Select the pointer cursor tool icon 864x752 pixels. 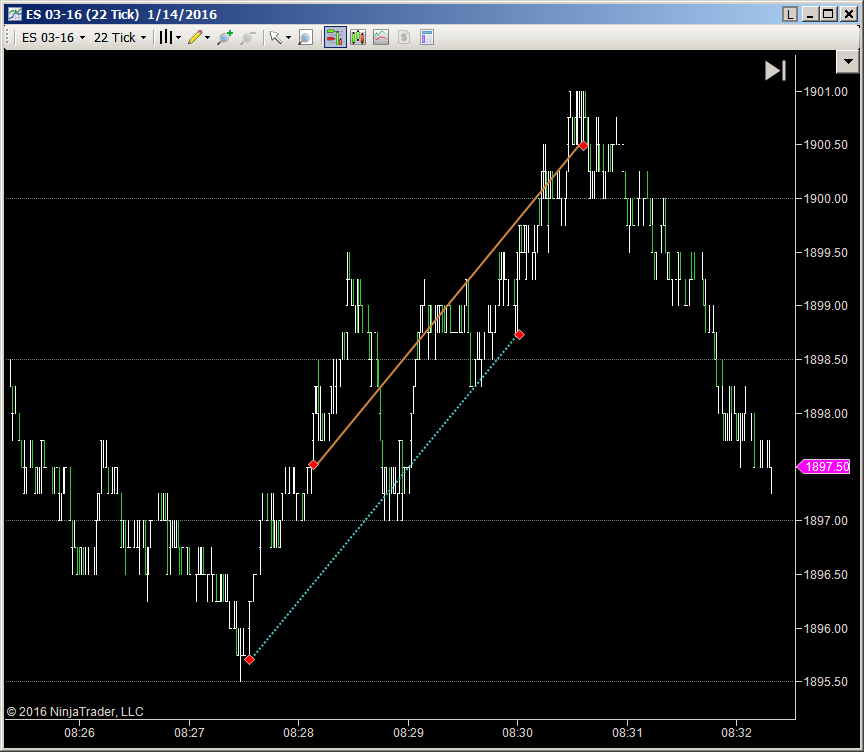[276, 37]
